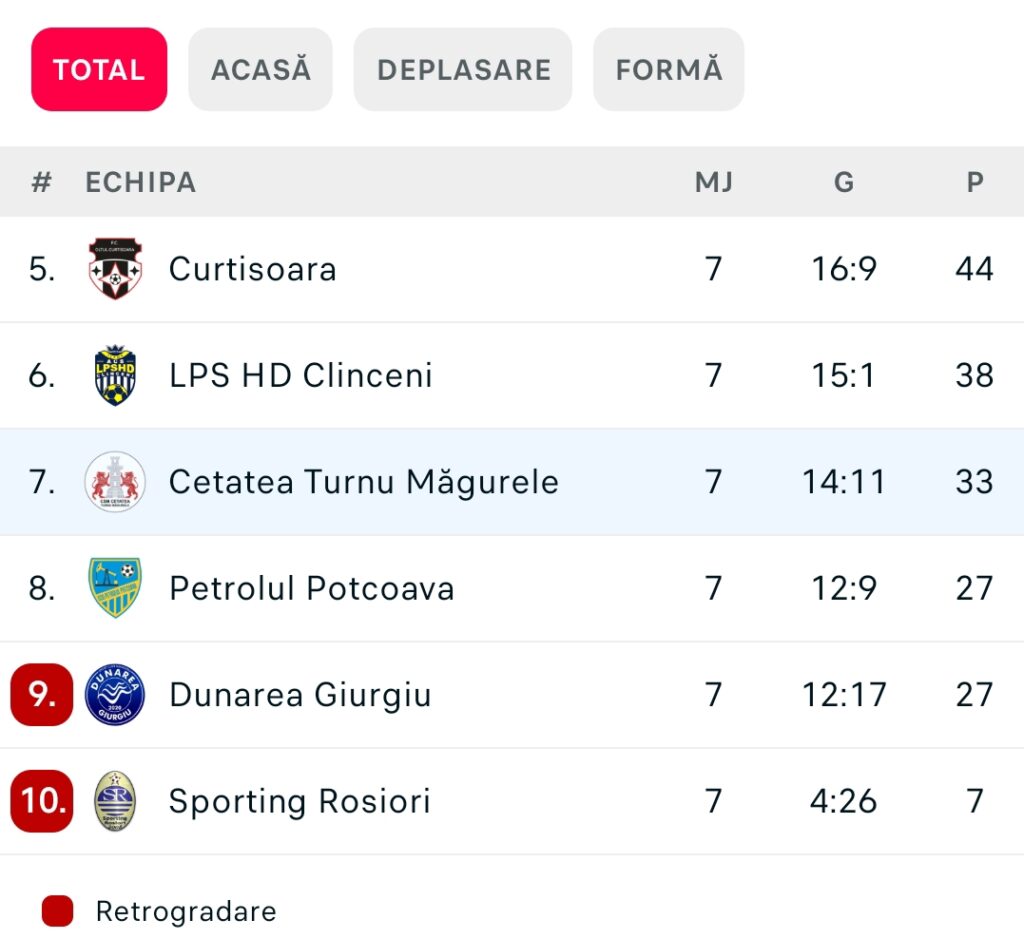Switch to the ACASĂ tab
This screenshot has width=1024, height=939.
(261, 69)
